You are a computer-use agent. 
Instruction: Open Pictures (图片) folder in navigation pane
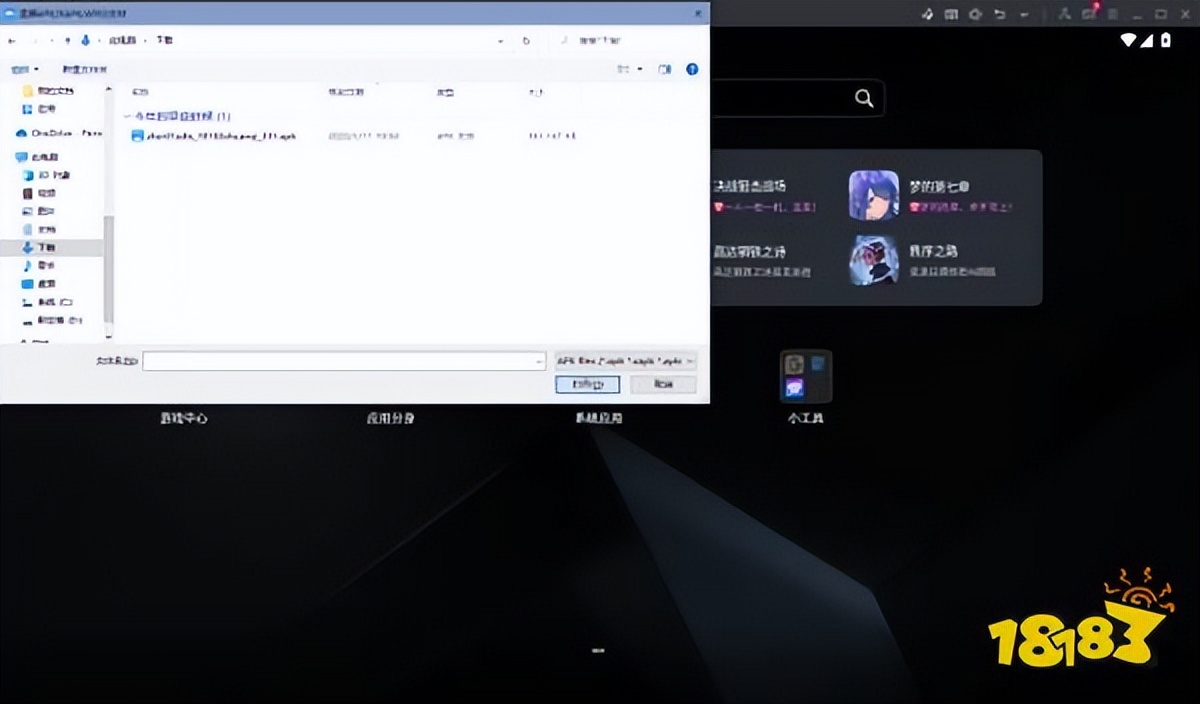(x=40, y=211)
